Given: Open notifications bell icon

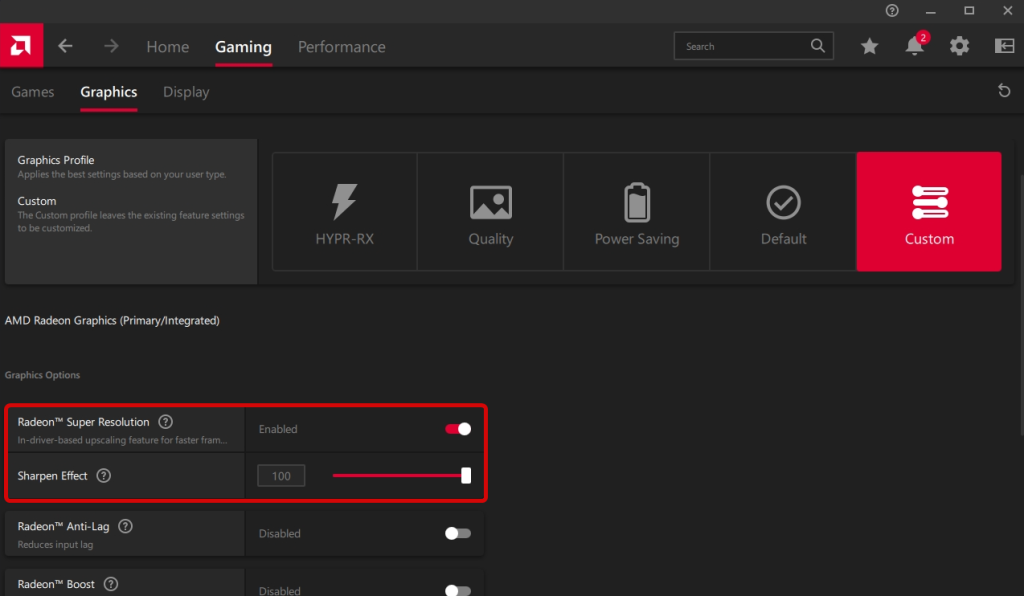Looking at the screenshot, I should pos(914,46).
